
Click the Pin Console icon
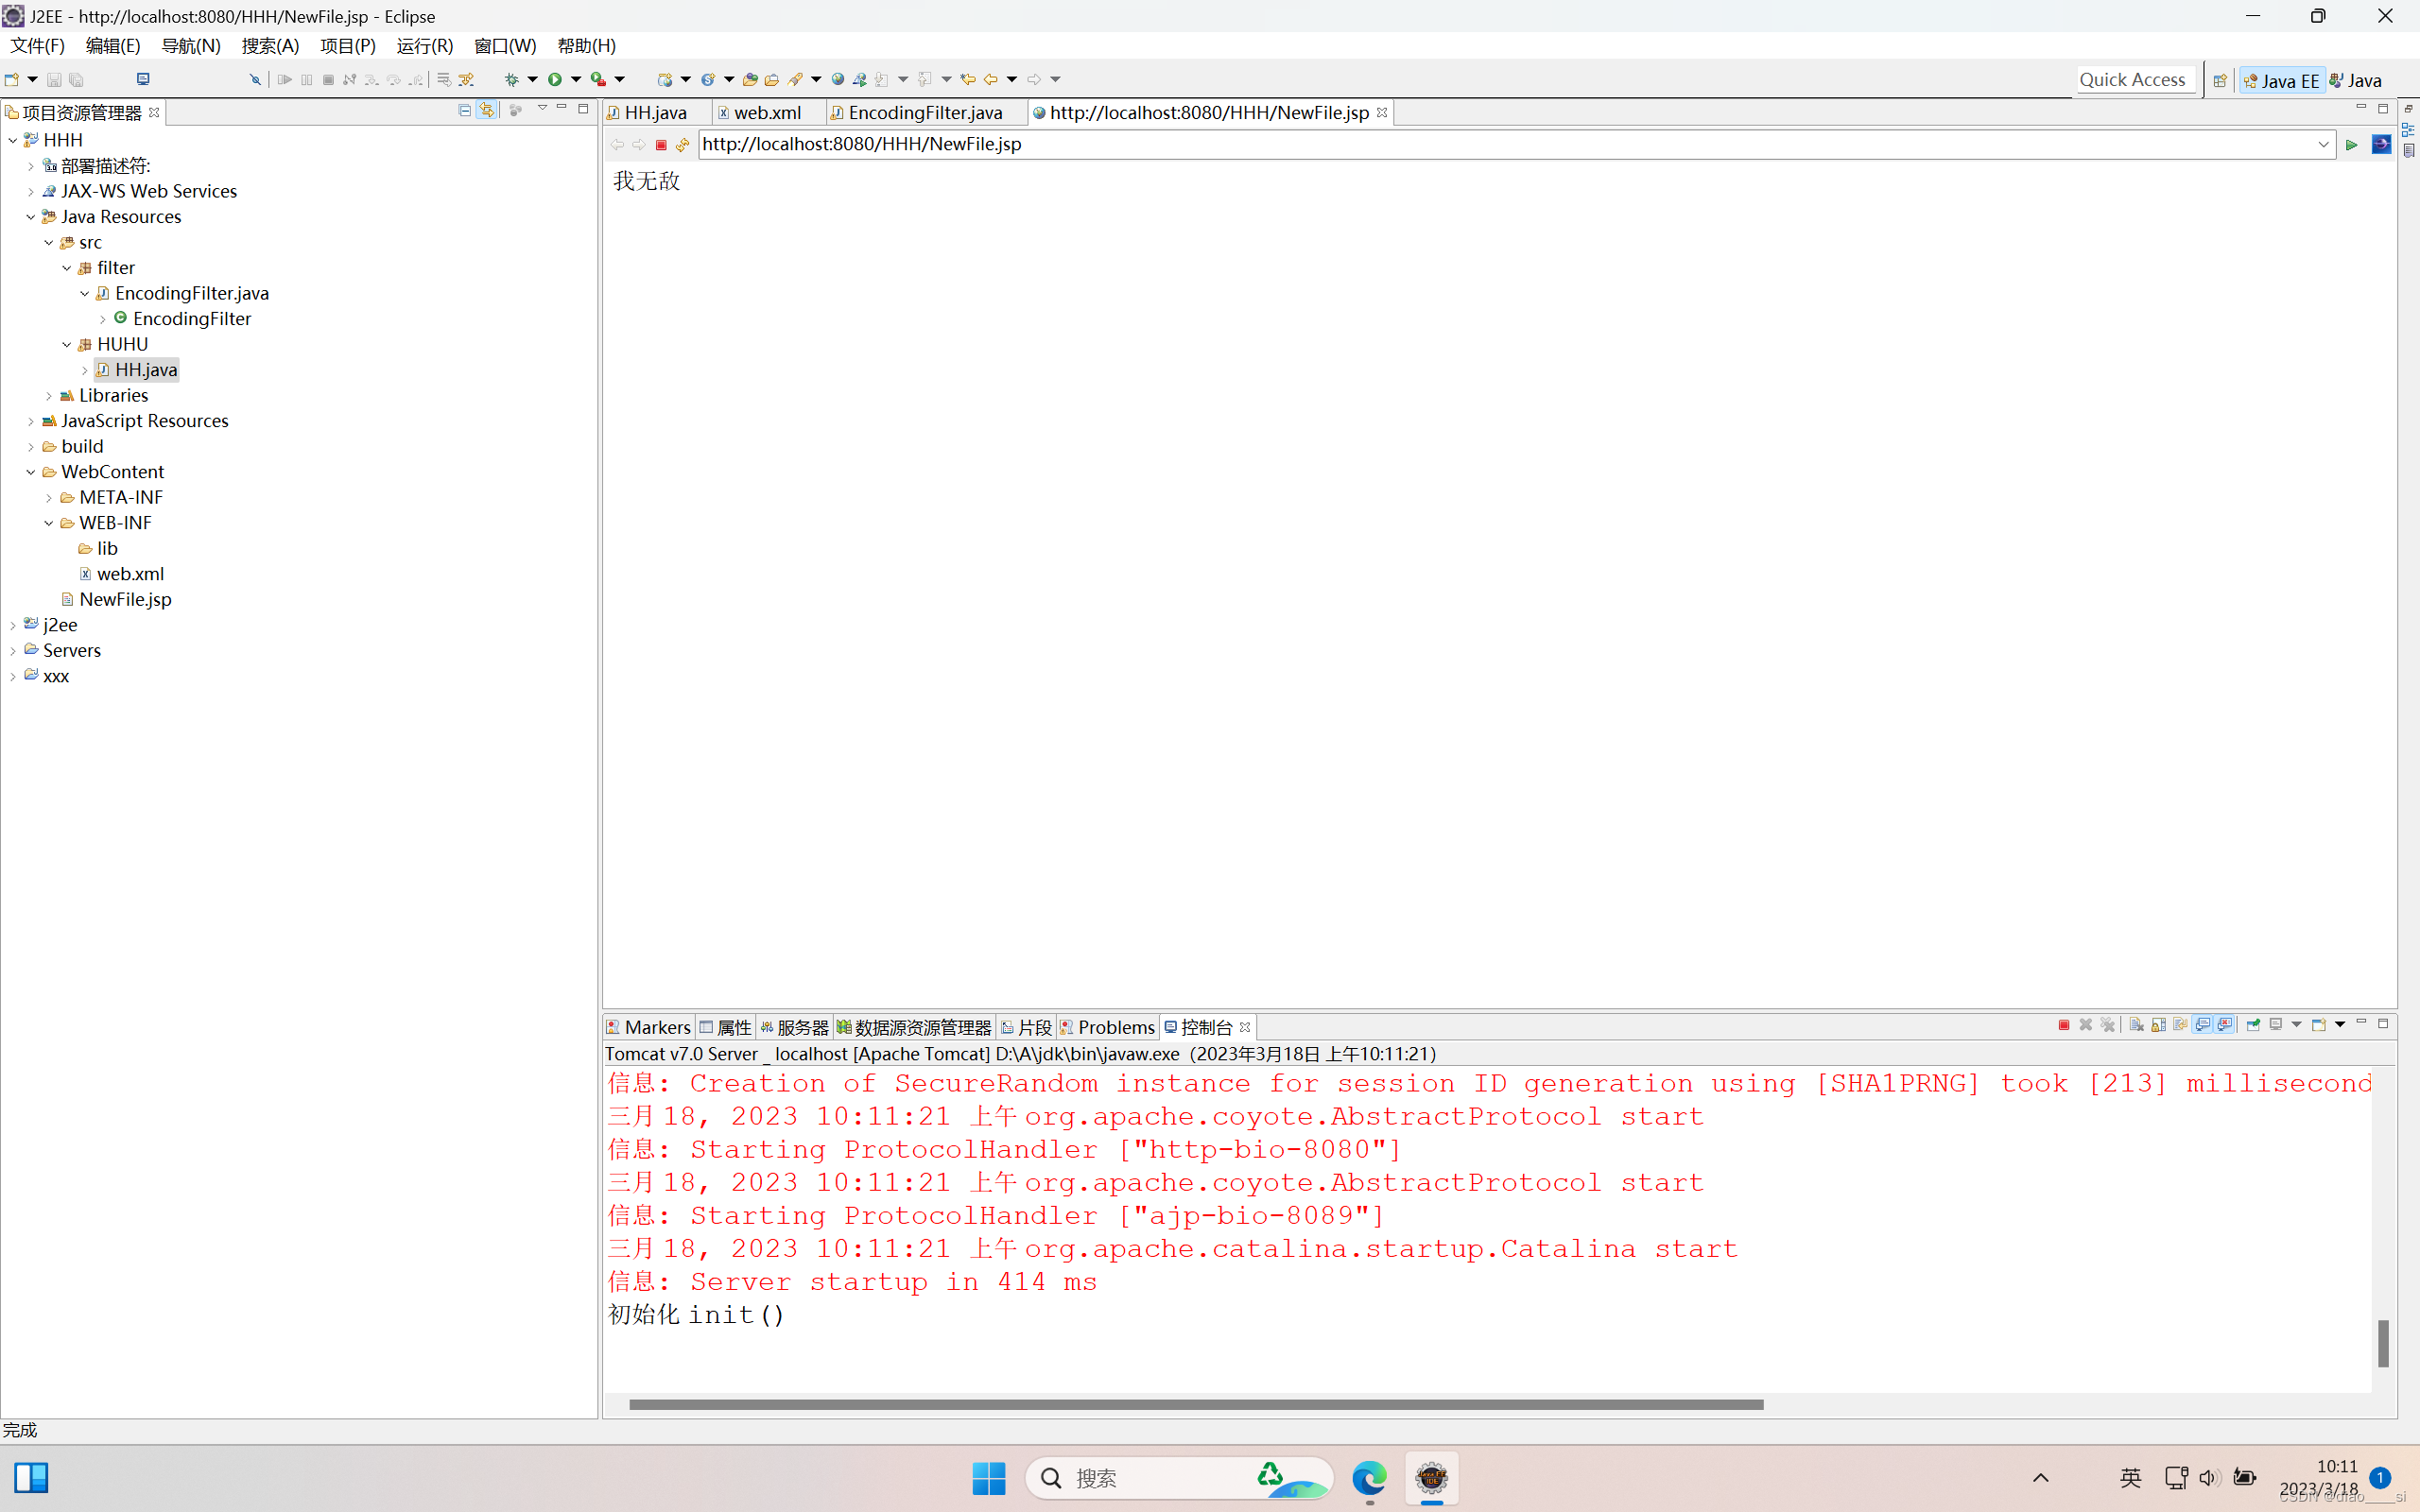click(2252, 1025)
